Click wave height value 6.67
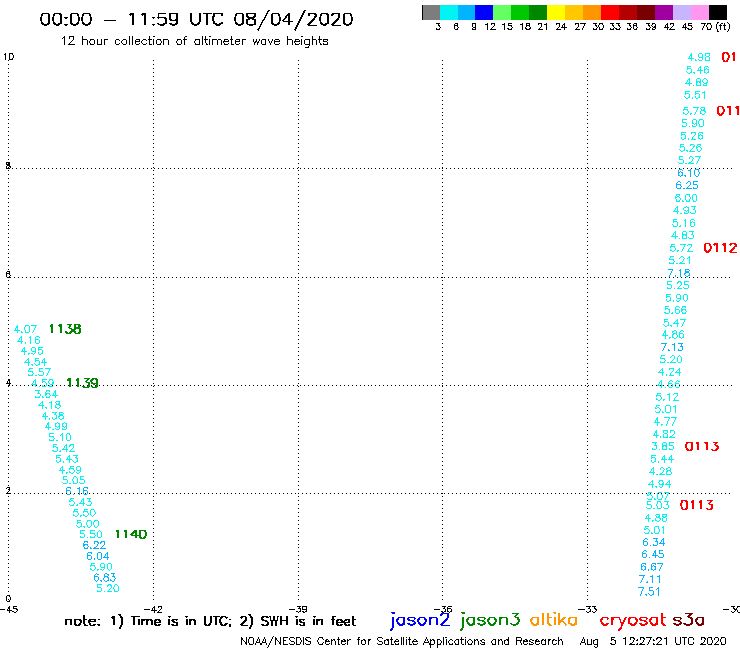This screenshot has height=650, width=740. click(x=652, y=567)
